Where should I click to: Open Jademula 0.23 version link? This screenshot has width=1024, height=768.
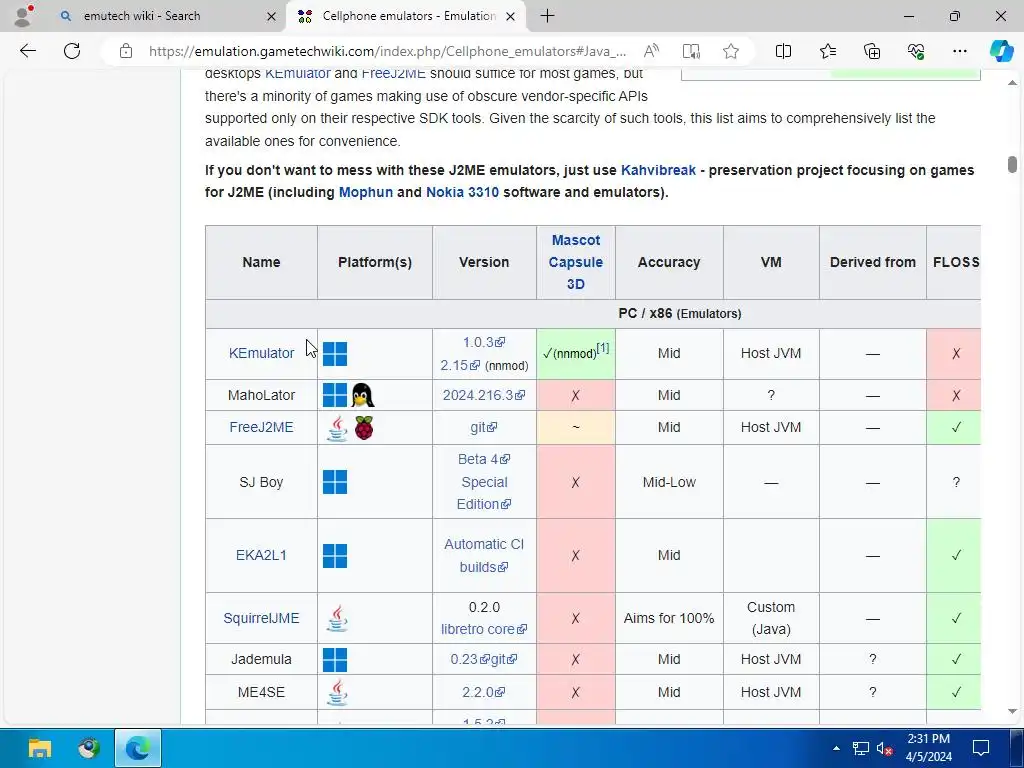(x=469, y=659)
